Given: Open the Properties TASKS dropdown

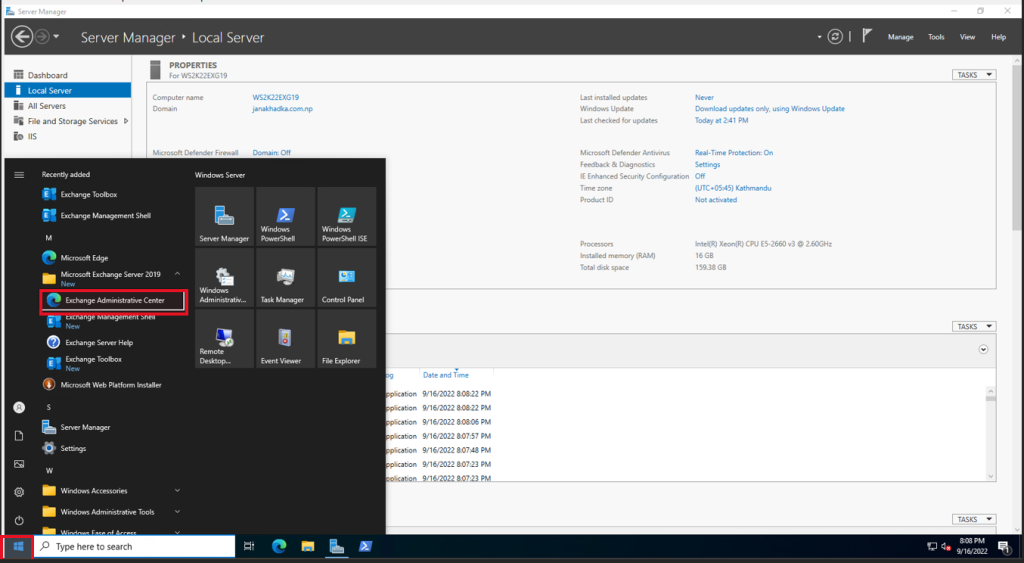Looking at the screenshot, I should coord(974,75).
